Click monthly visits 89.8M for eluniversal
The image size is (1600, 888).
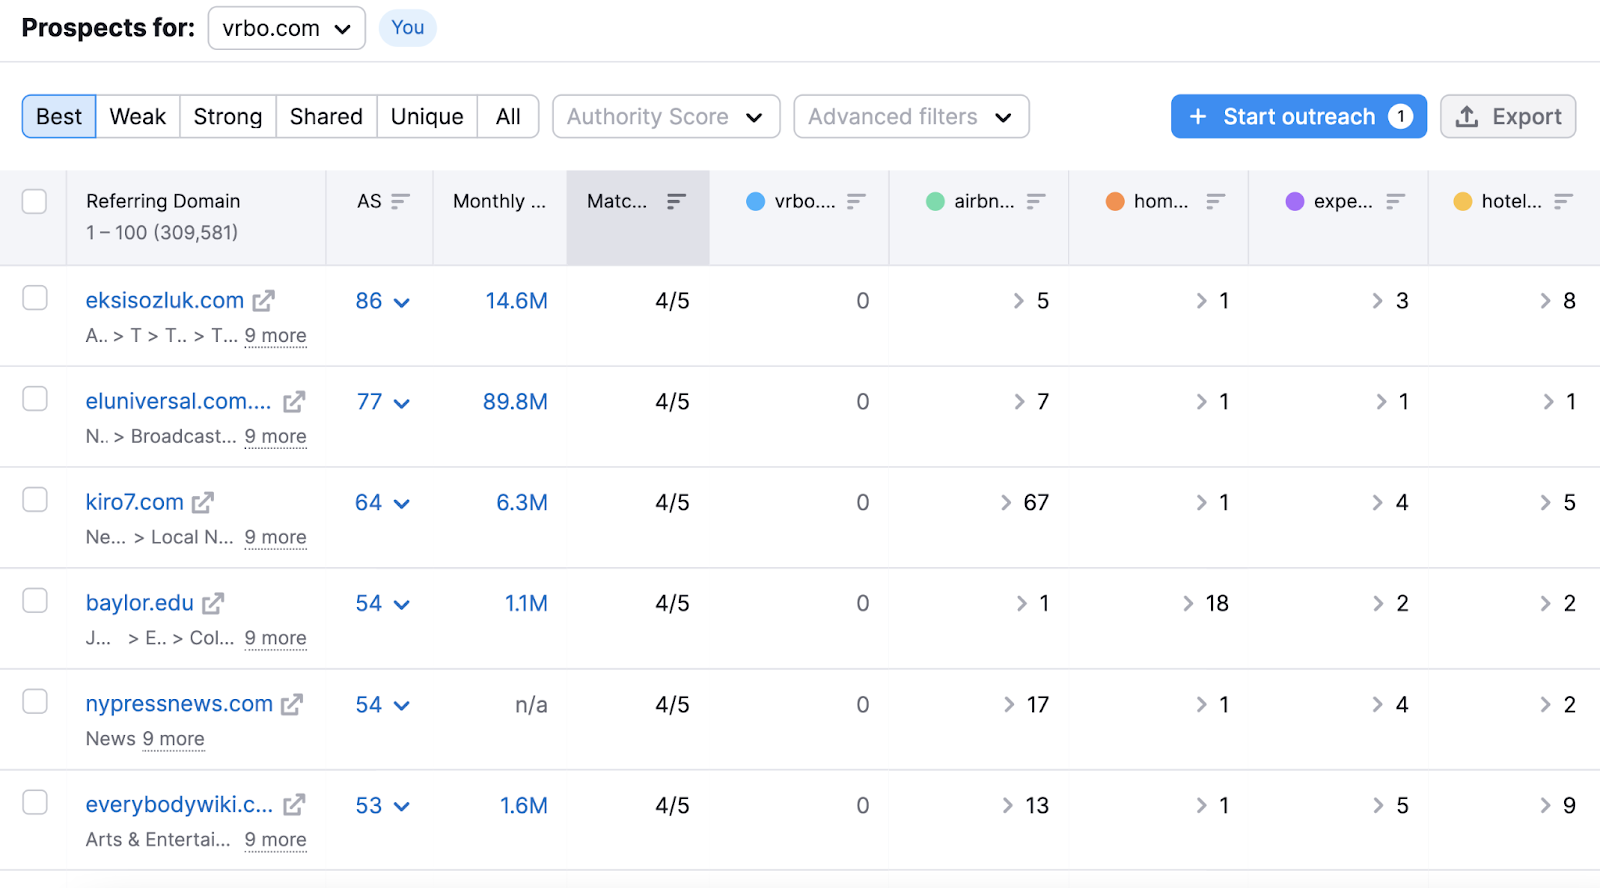click(515, 402)
